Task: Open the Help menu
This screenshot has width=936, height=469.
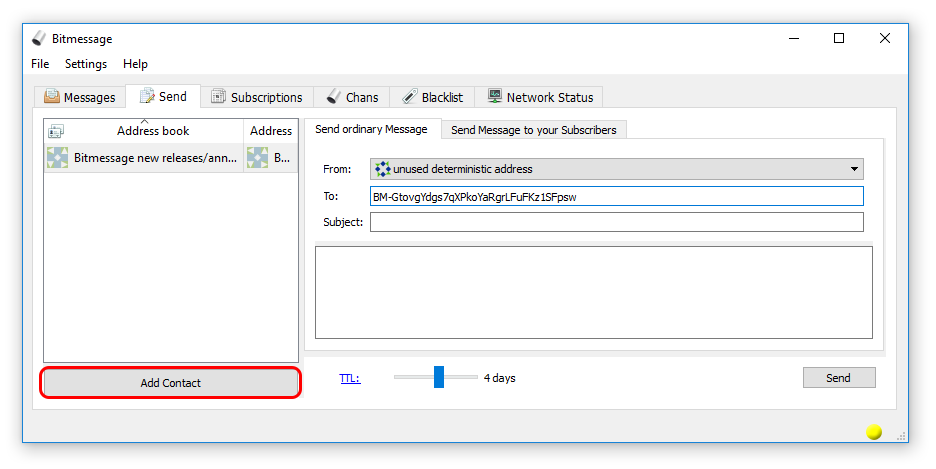Action: (x=135, y=64)
